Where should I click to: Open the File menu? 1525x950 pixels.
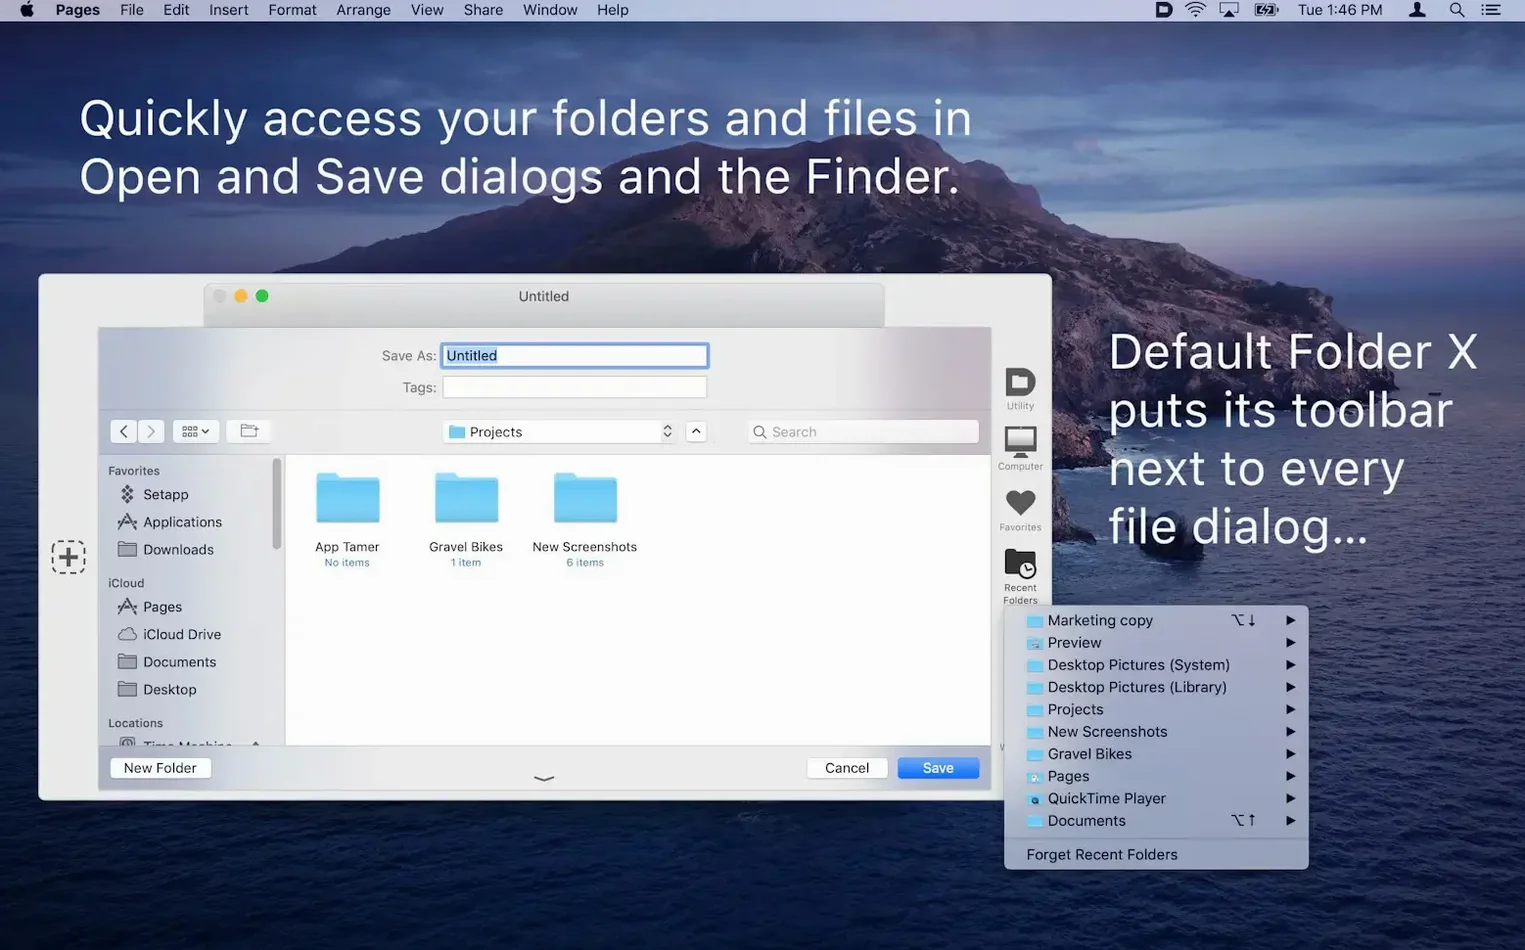pos(132,10)
